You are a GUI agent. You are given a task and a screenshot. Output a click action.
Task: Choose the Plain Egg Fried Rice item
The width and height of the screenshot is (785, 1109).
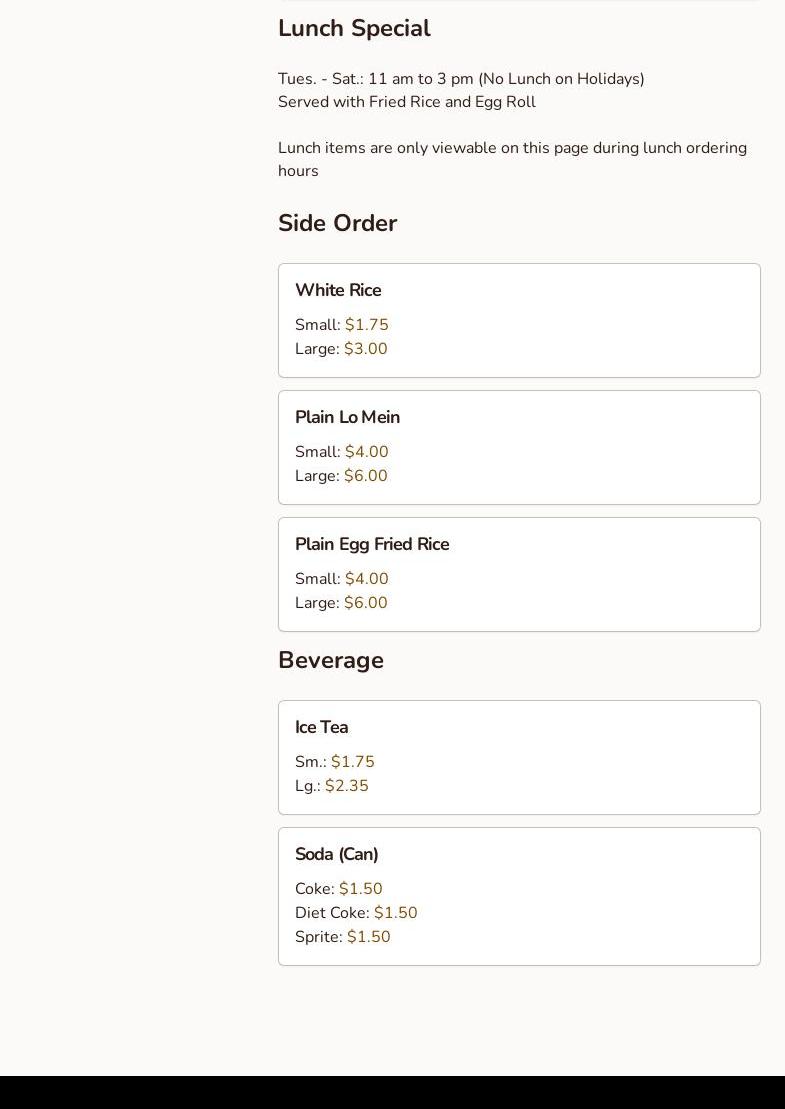[372, 544]
